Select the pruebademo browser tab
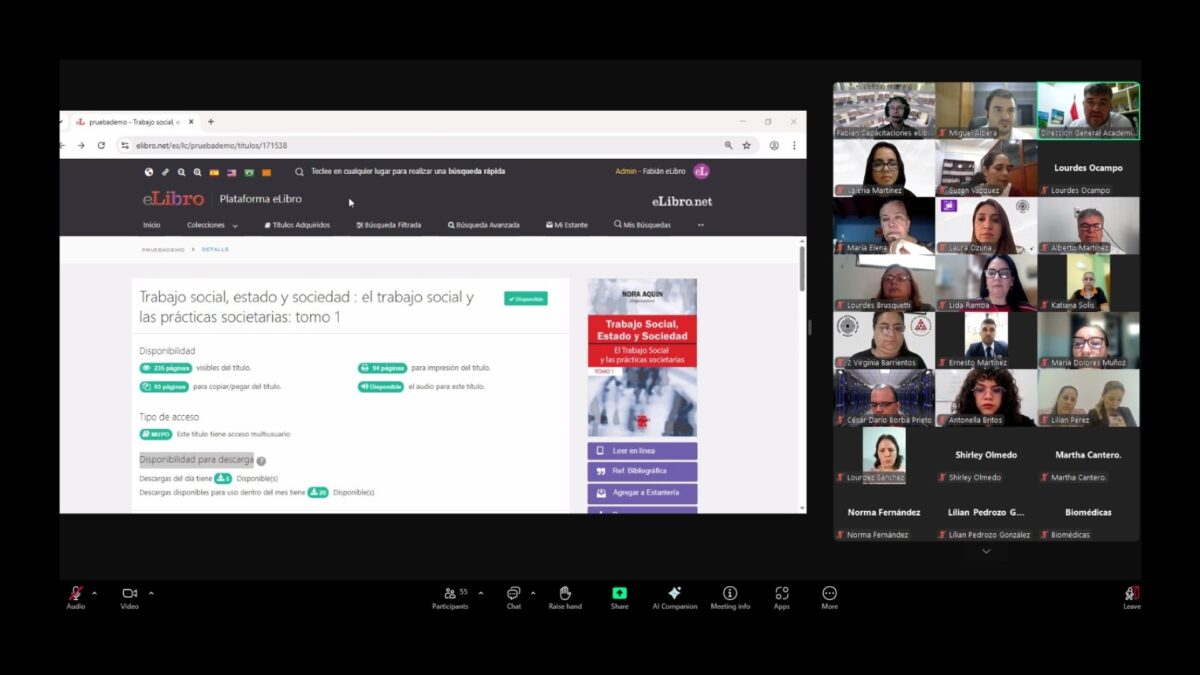This screenshot has width=1200, height=675. coord(132,122)
